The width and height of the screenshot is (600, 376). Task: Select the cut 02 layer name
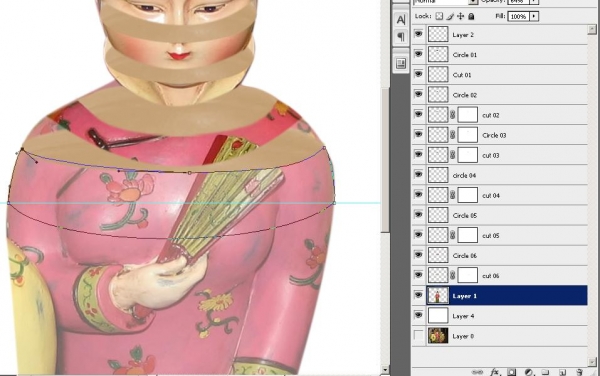(x=491, y=115)
